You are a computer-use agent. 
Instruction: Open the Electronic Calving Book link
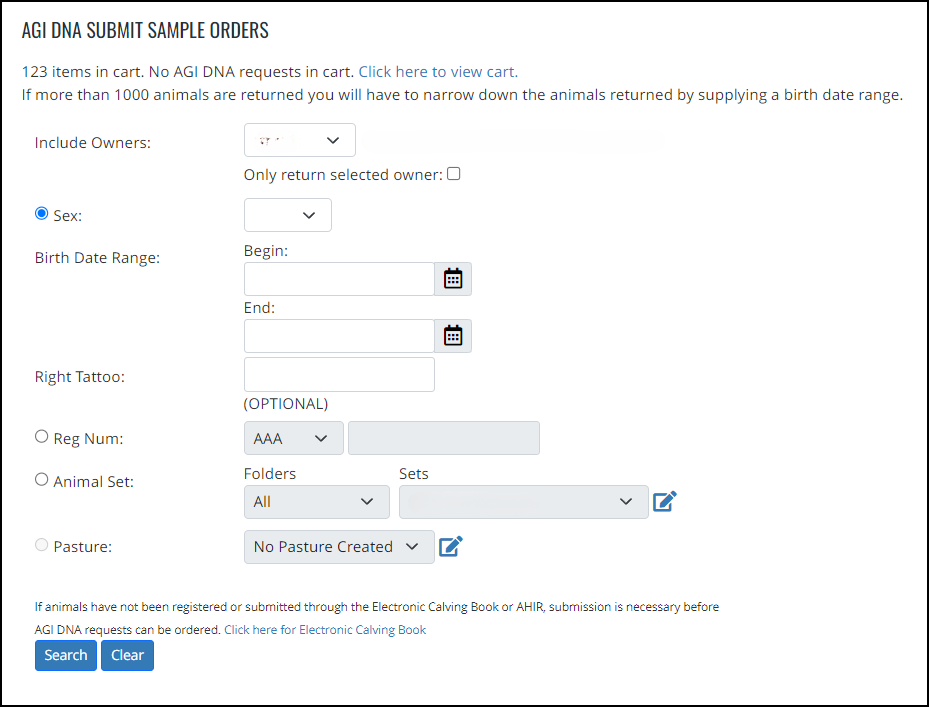click(x=325, y=630)
